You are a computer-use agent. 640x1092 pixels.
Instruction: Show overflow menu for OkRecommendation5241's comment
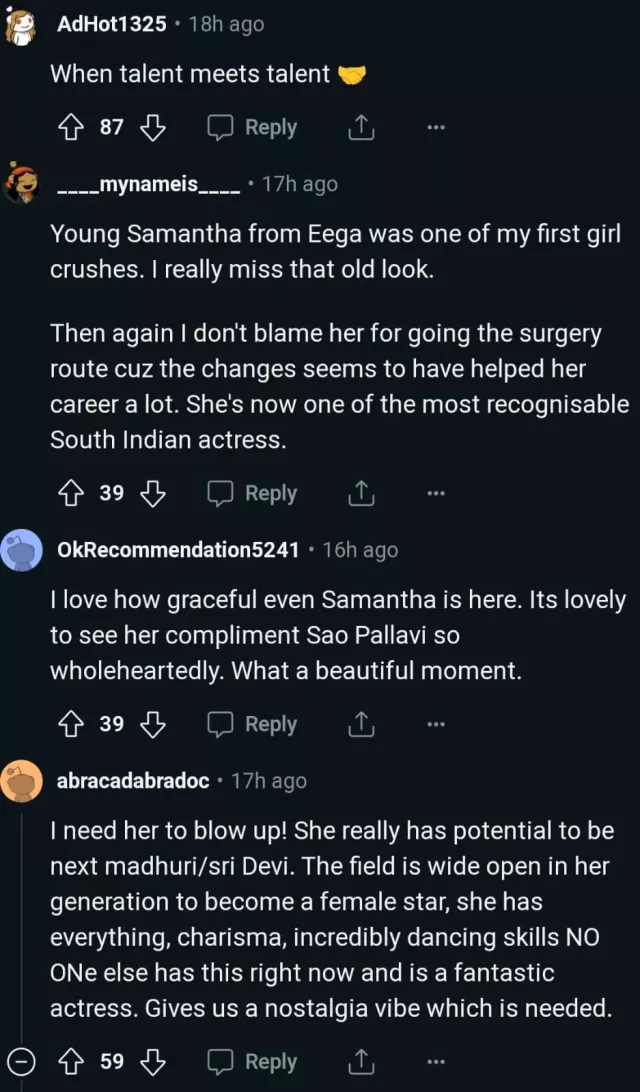435,724
